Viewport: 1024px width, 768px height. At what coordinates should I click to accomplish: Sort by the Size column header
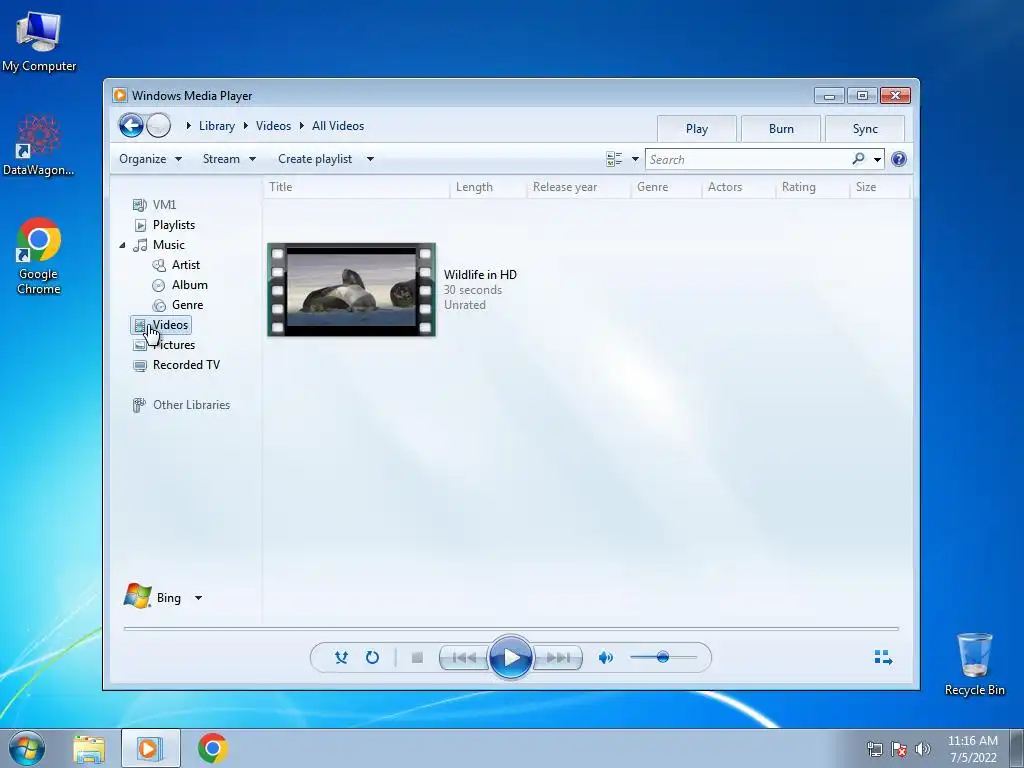(x=879, y=187)
